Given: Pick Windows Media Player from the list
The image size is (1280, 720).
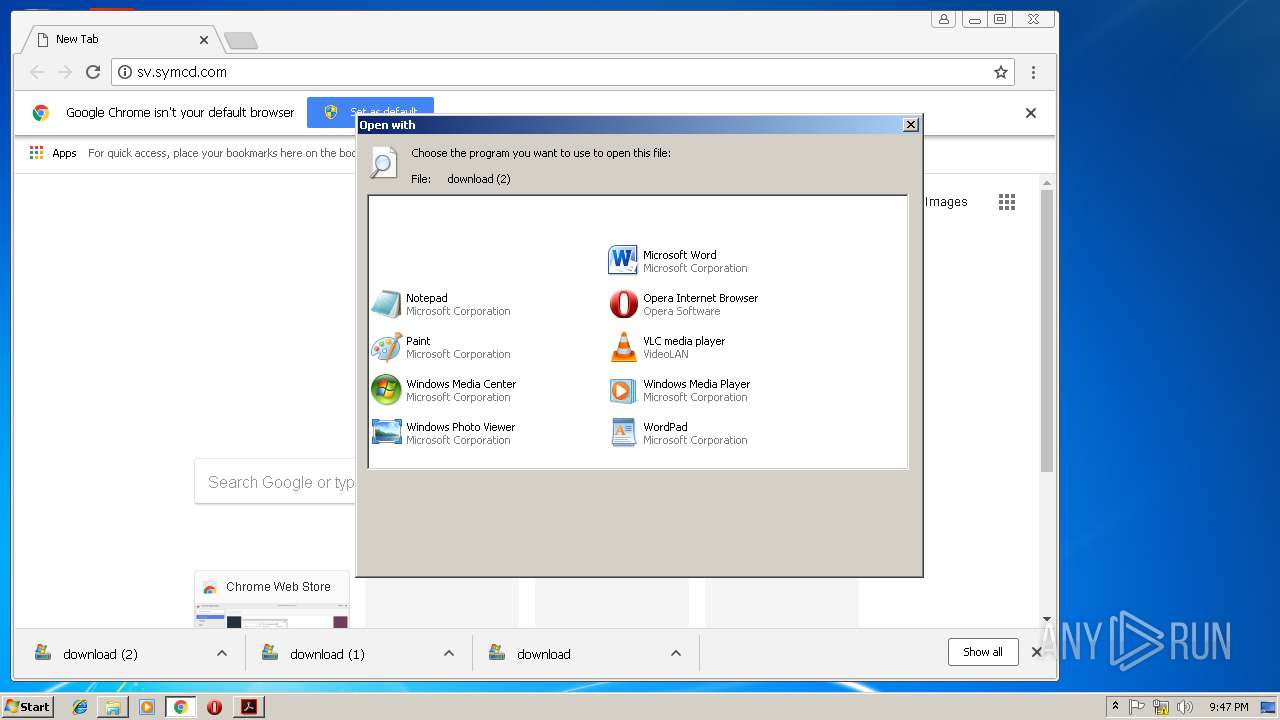Looking at the screenshot, I should (679, 390).
